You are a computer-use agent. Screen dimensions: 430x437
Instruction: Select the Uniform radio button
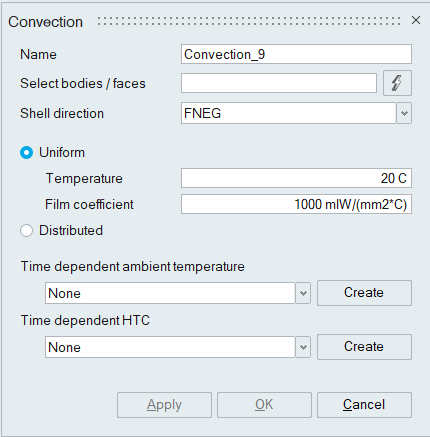(x=26, y=153)
